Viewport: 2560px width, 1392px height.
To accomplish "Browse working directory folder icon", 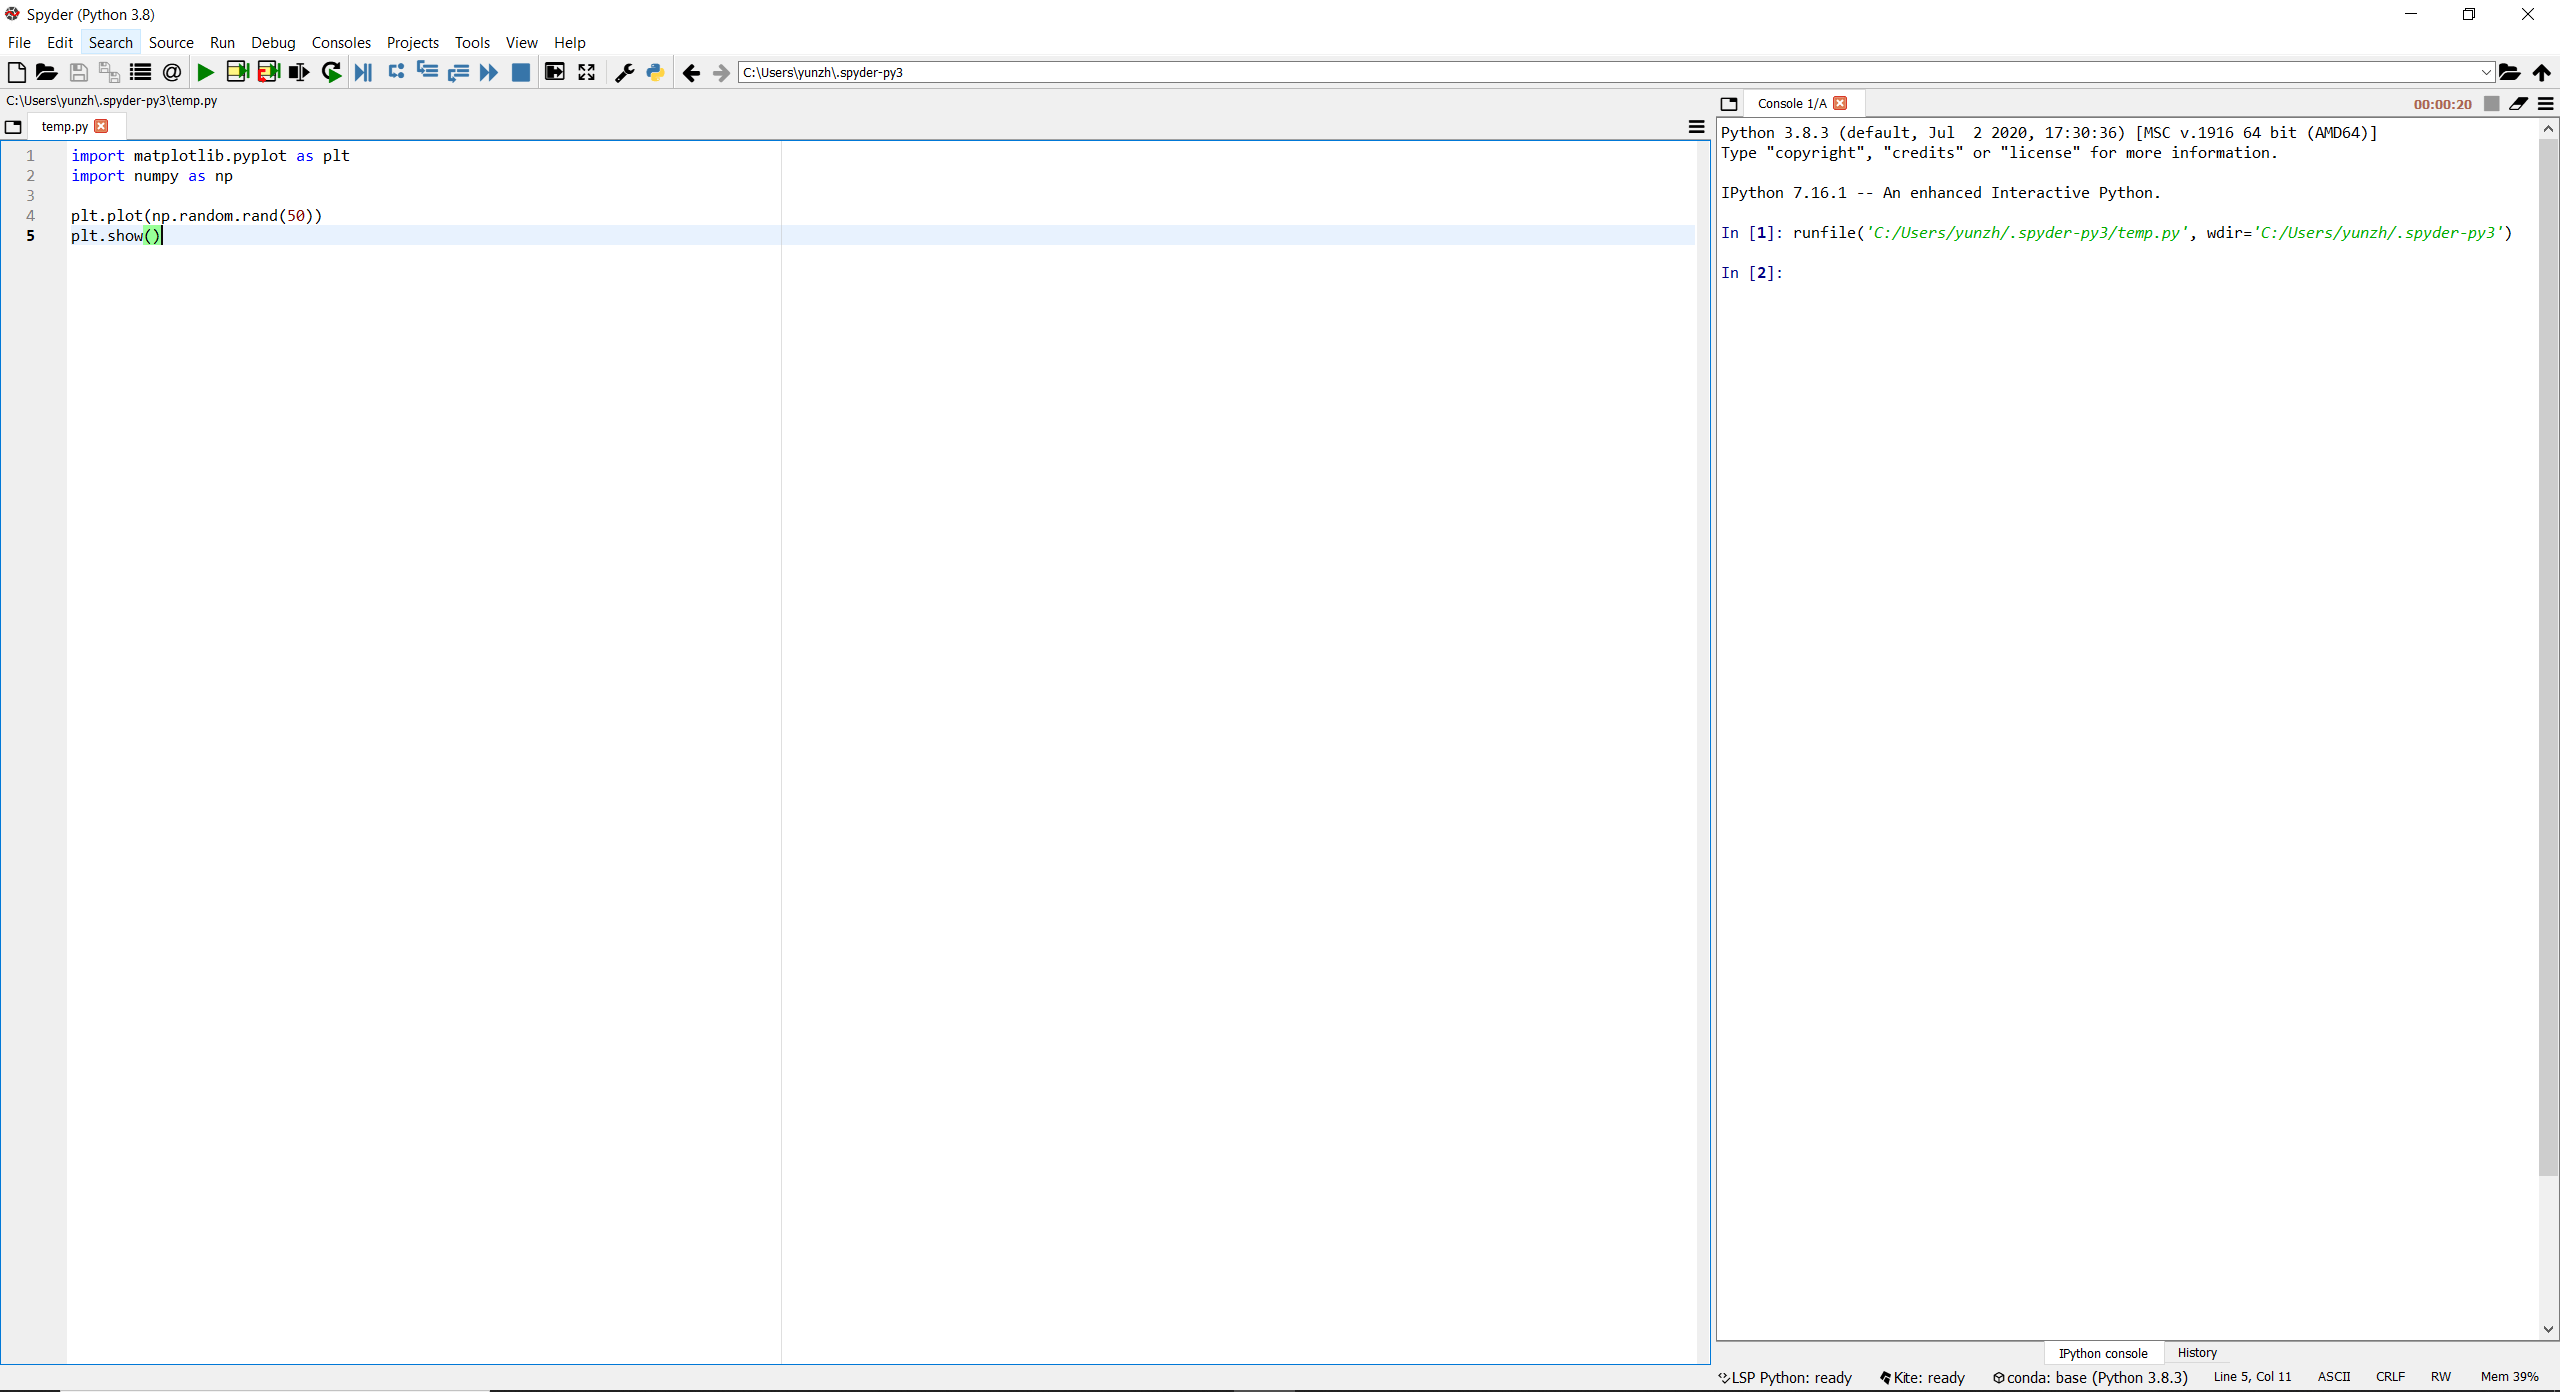I will (x=2509, y=72).
